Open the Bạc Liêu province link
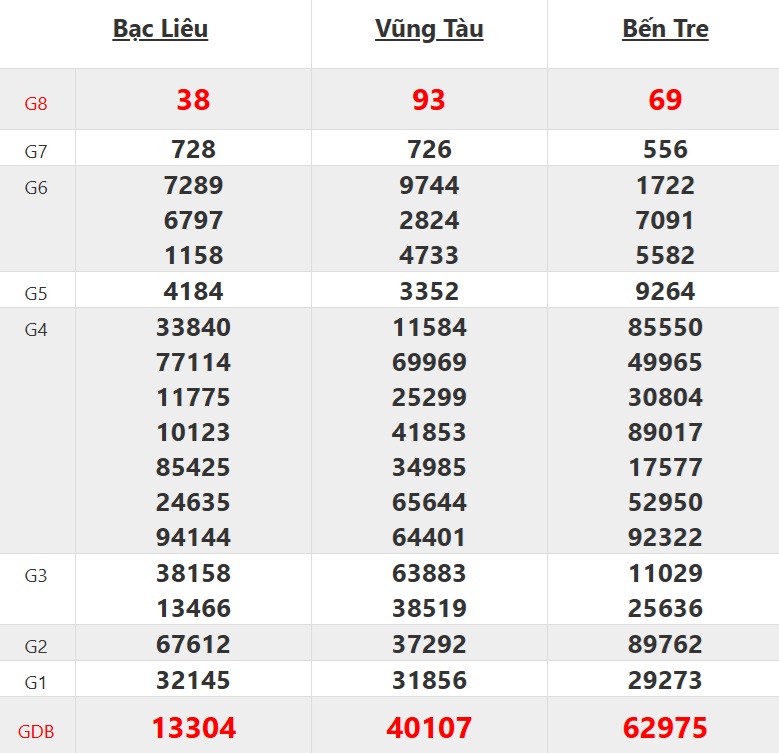Image resolution: width=779 pixels, height=753 pixels. [x=160, y=29]
